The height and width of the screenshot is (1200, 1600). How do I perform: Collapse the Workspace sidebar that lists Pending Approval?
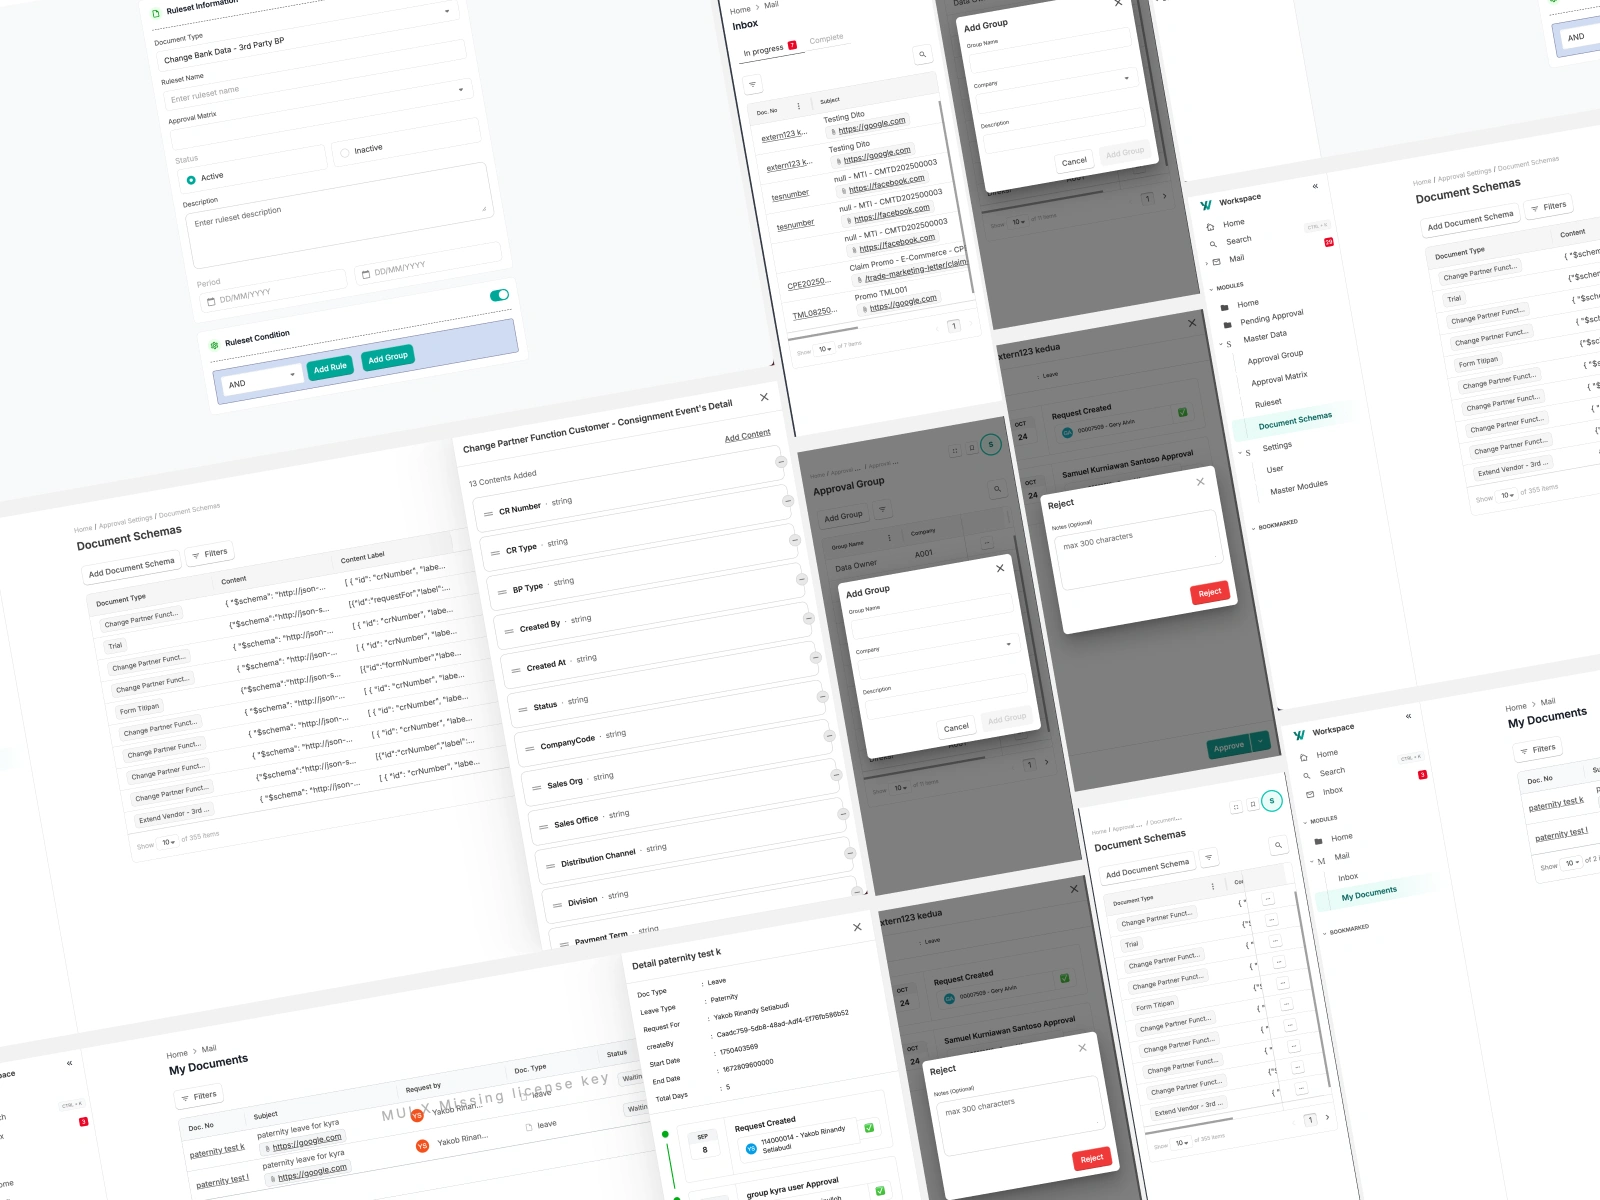[1315, 186]
